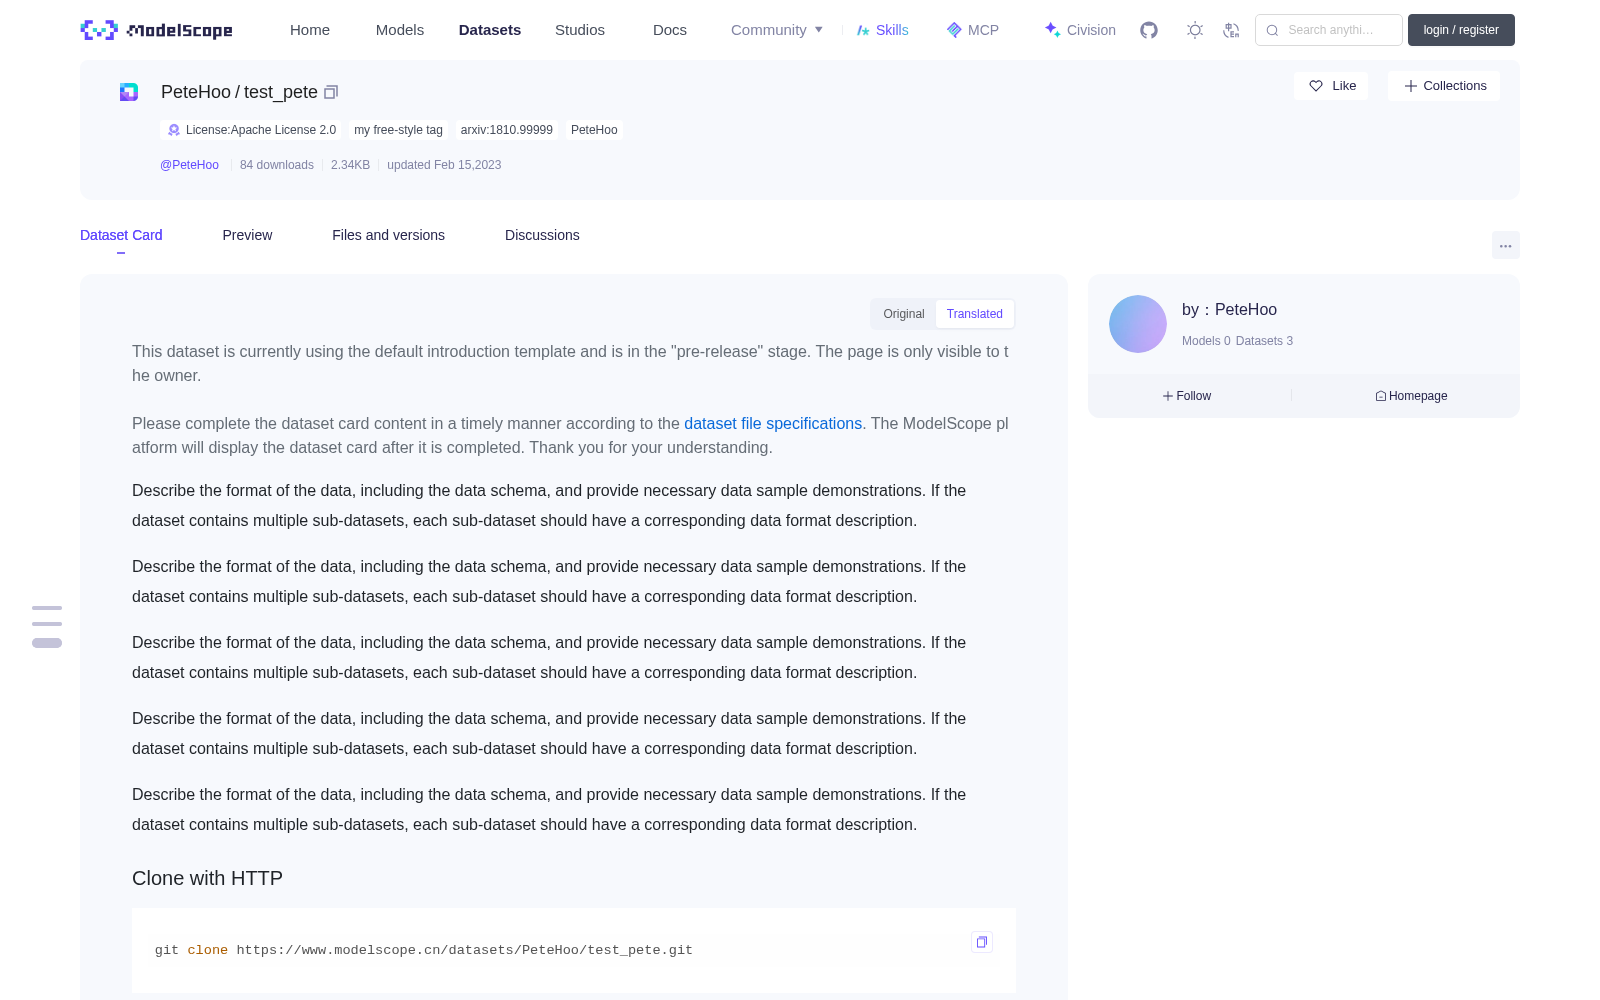Select the Dataset Card tab
Viewport: 1600px width, 1000px height.
tap(121, 235)
